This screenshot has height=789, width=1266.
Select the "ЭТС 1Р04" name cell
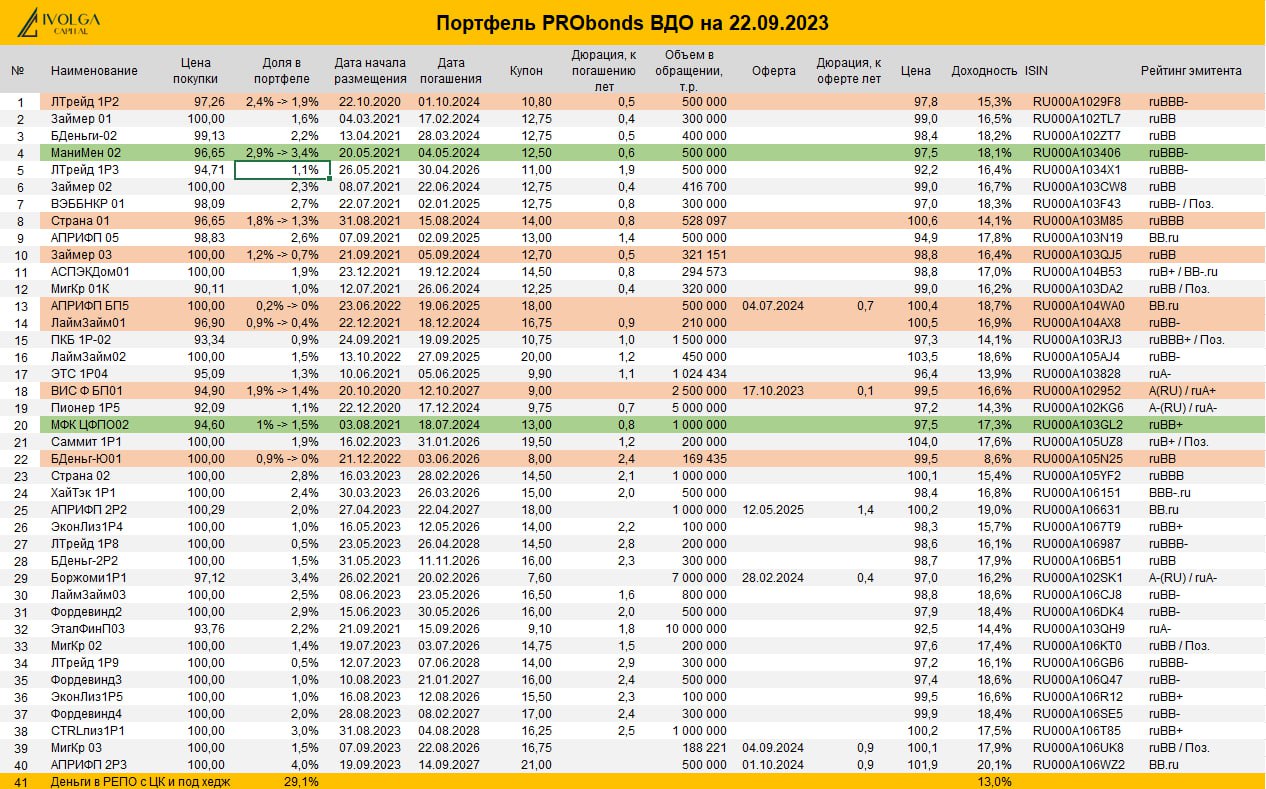point(80,374)
